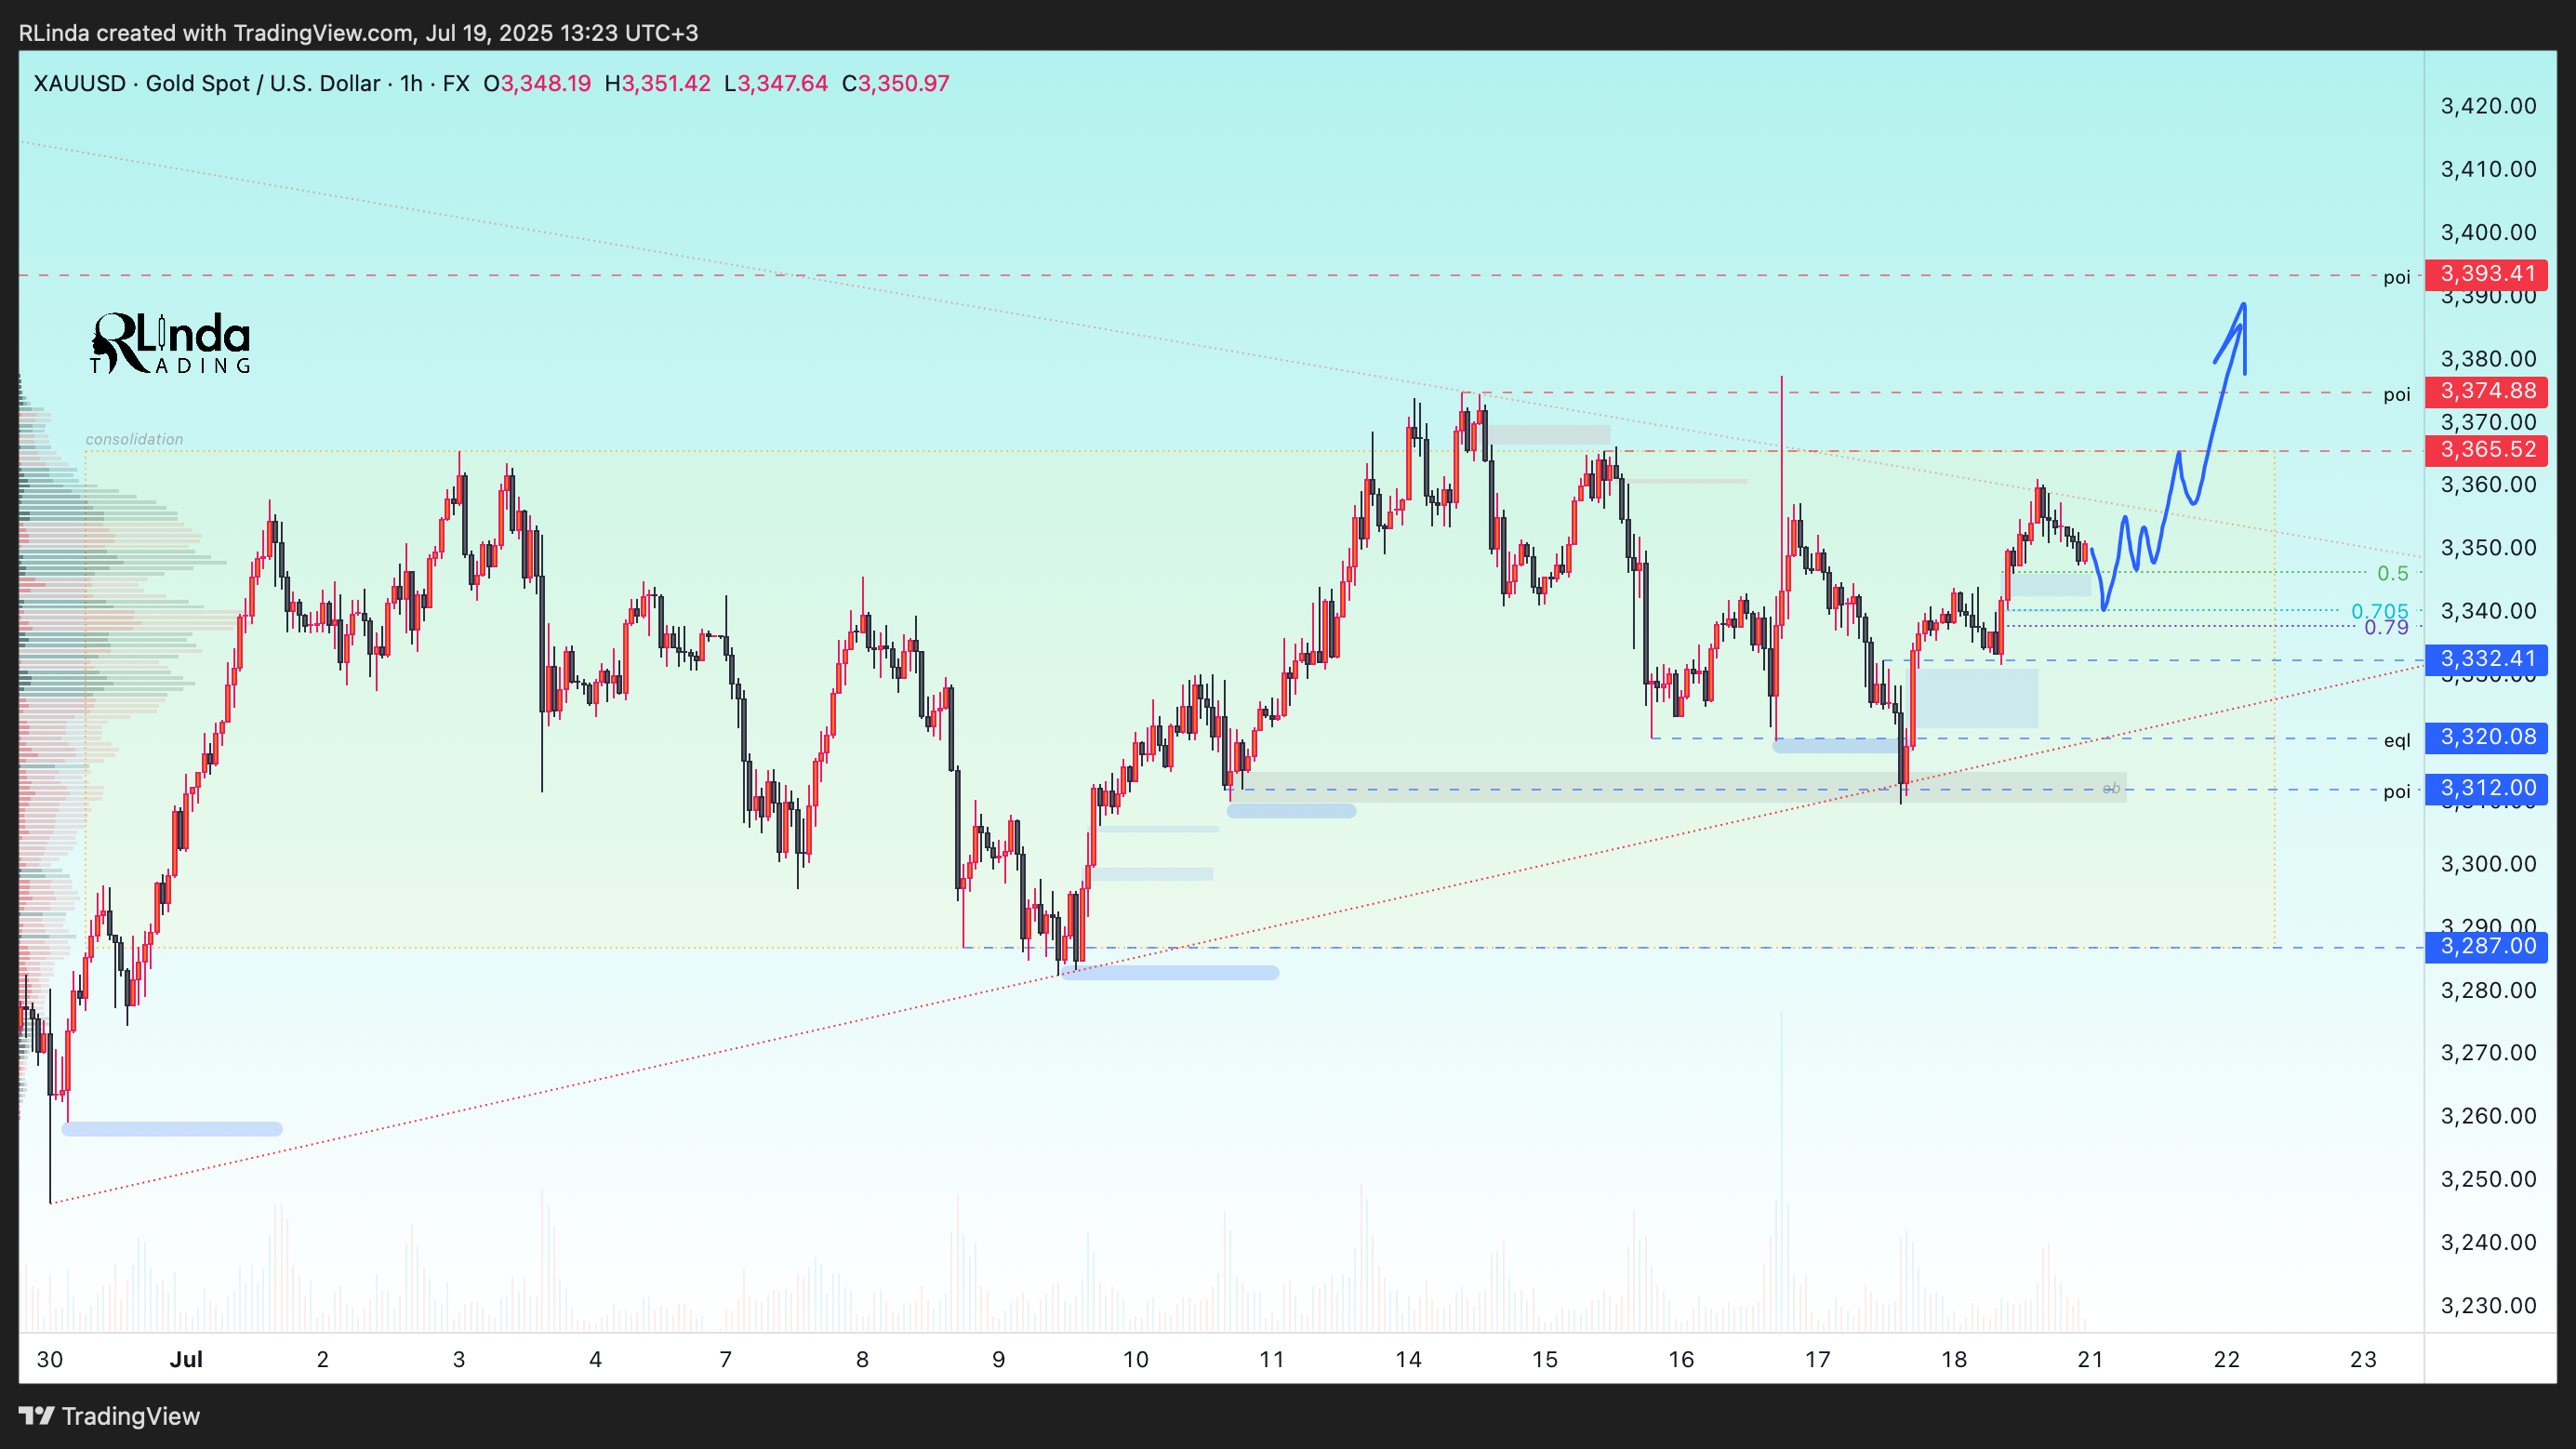The height and width of the screenshot is (1449, 2576).
Task: Click the 30 date on time axis
Action: 50,1359
